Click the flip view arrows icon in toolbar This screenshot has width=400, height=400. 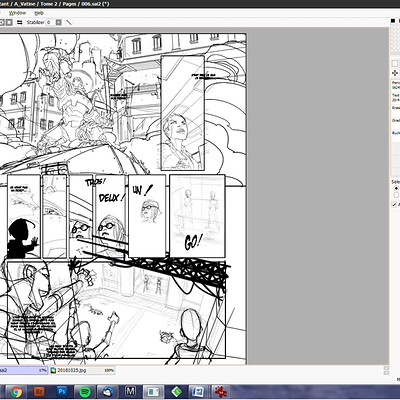(20, 22)
